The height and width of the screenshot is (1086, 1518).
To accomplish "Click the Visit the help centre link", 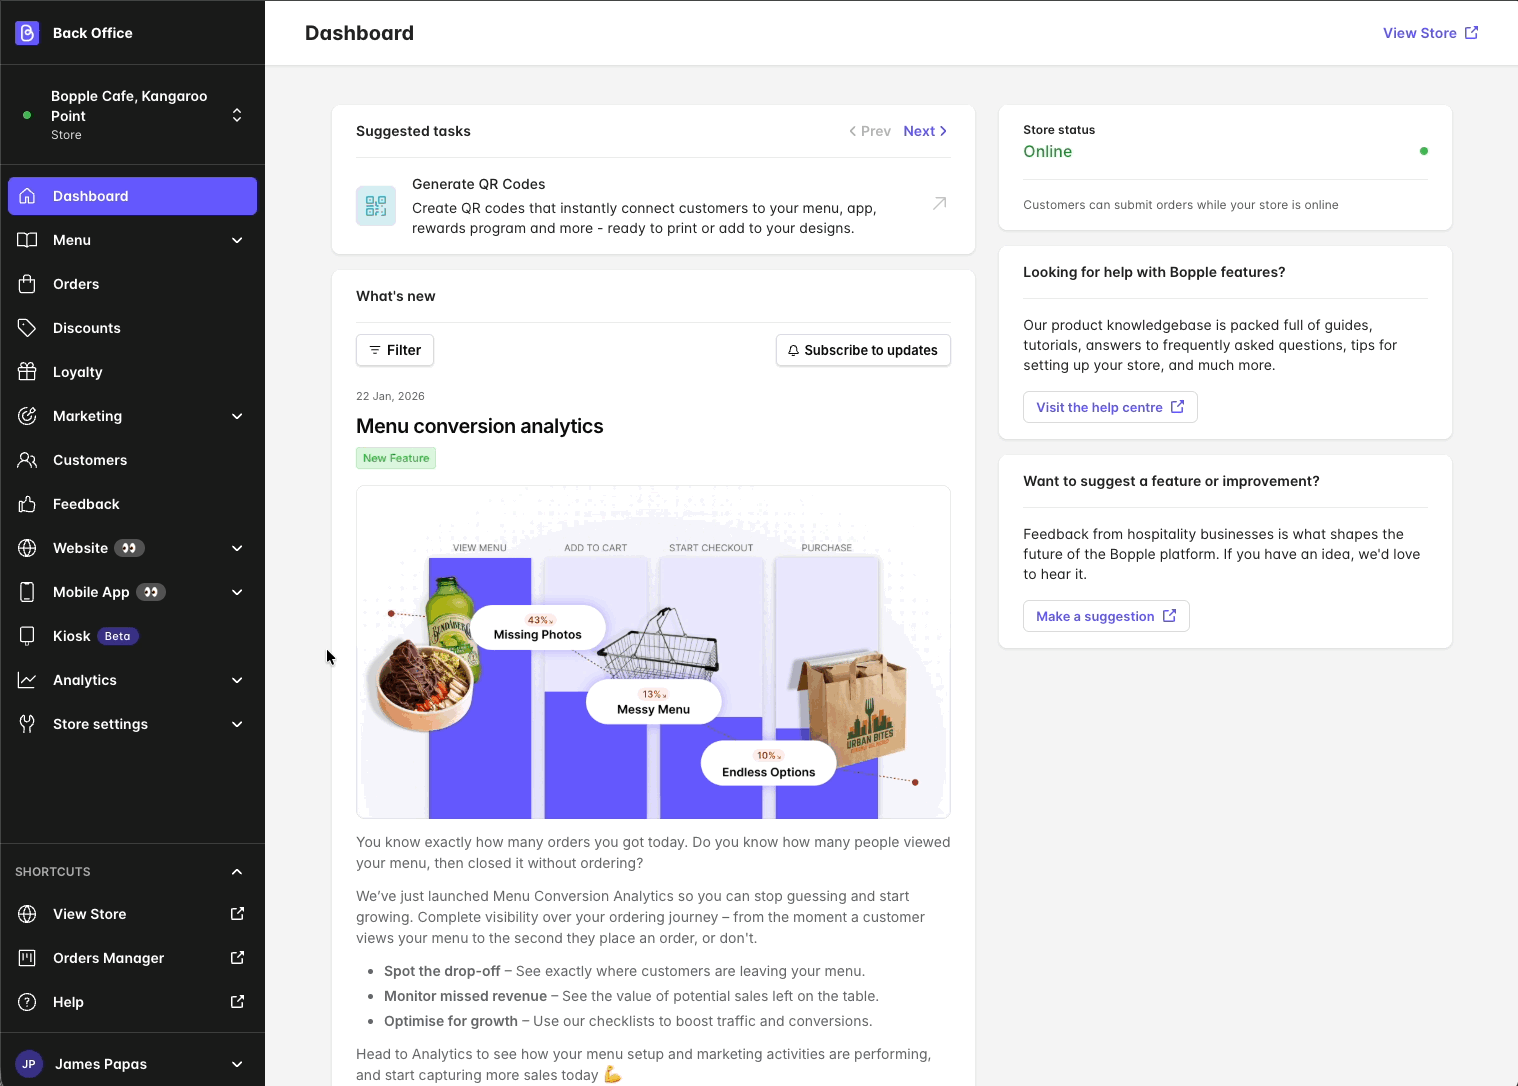I will (1109, 407).
